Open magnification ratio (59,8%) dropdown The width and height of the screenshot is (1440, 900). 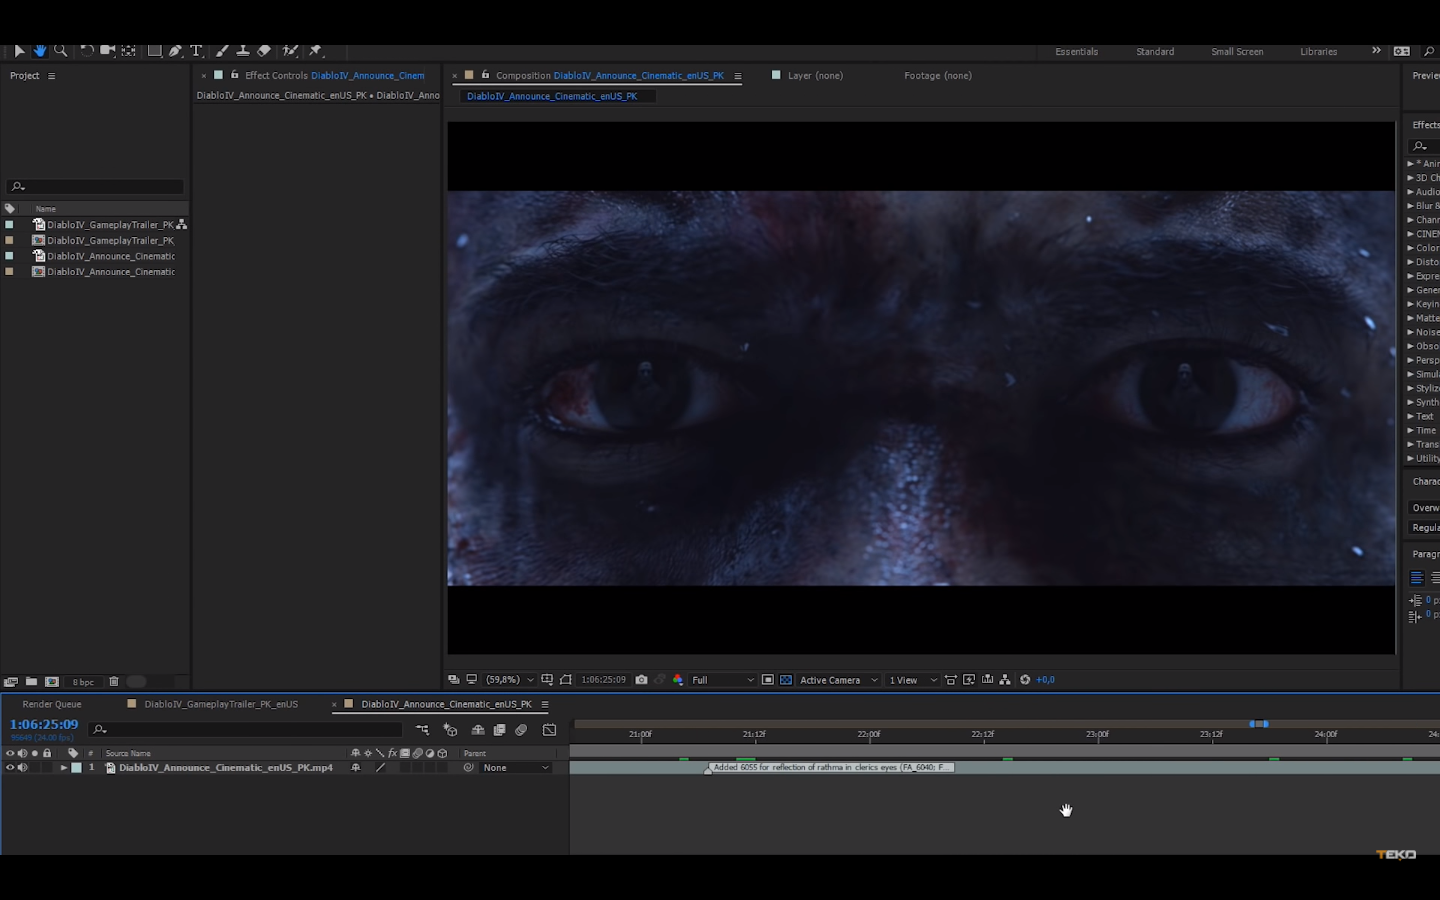510,680
